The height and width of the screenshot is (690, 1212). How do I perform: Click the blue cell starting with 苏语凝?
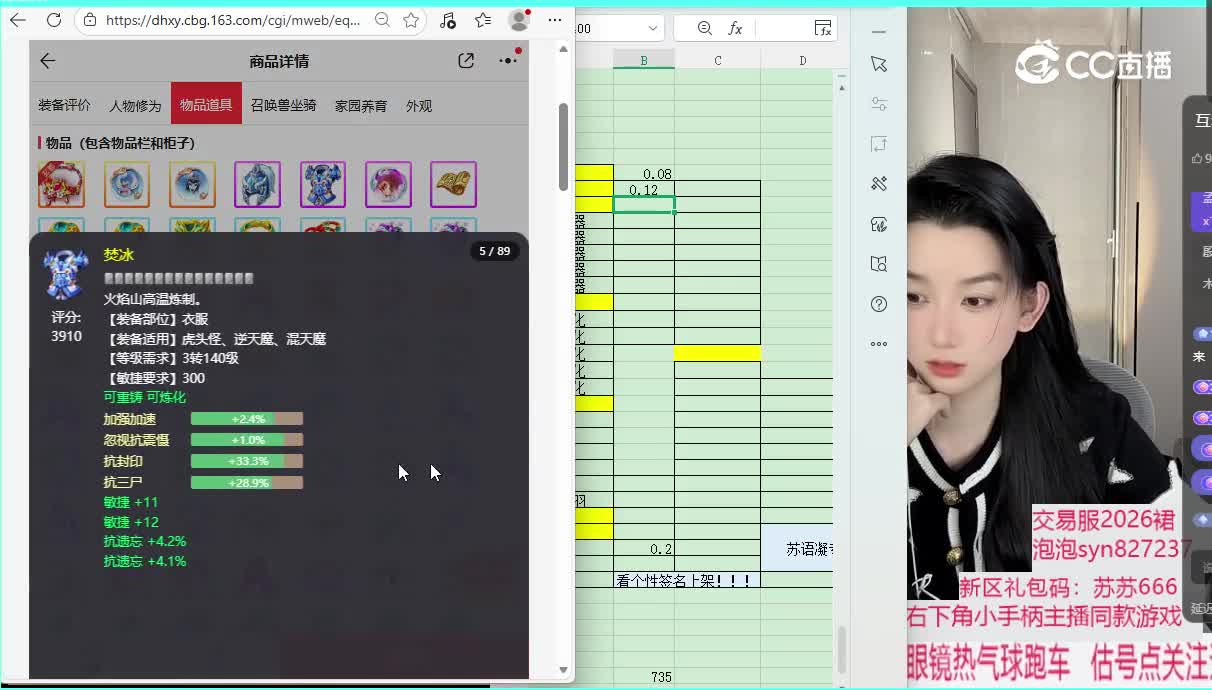797,549
